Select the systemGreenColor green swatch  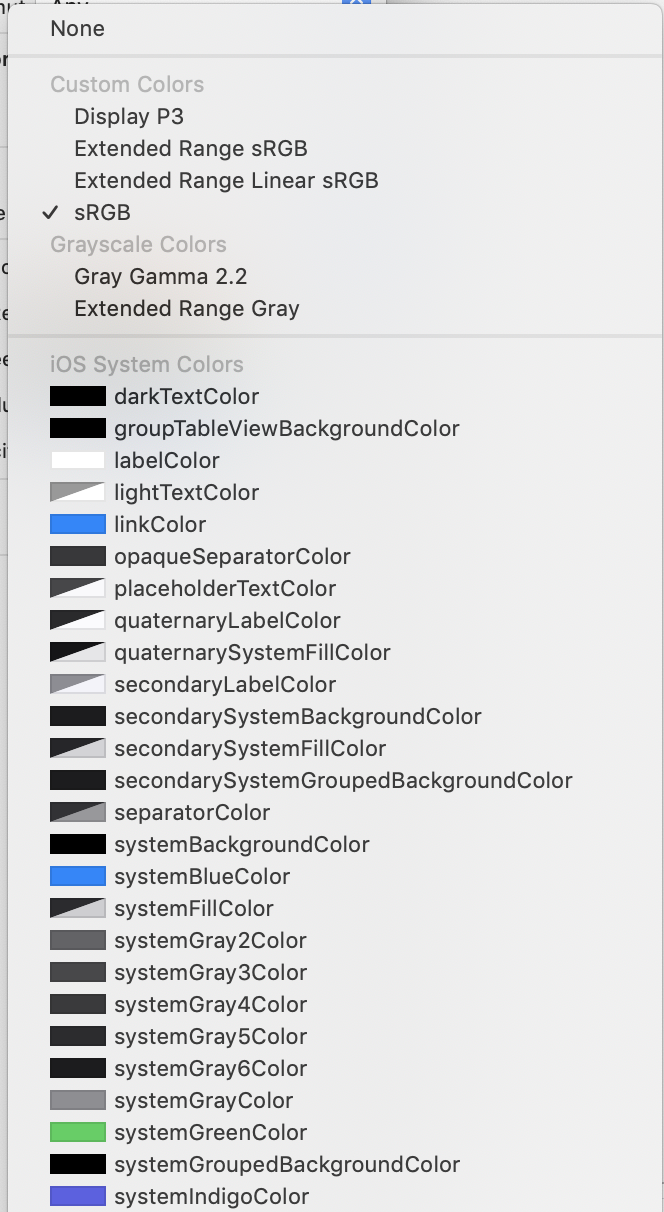click(x=78, y=1133)
